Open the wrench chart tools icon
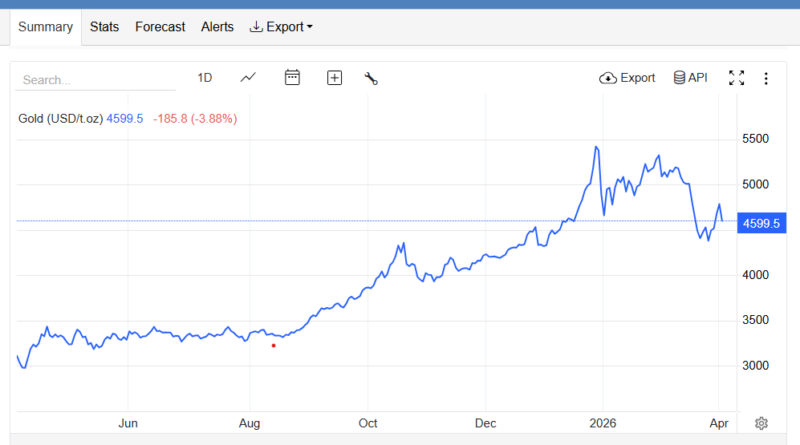The height and width of the screenshot is (445, 800). (370, 78)
